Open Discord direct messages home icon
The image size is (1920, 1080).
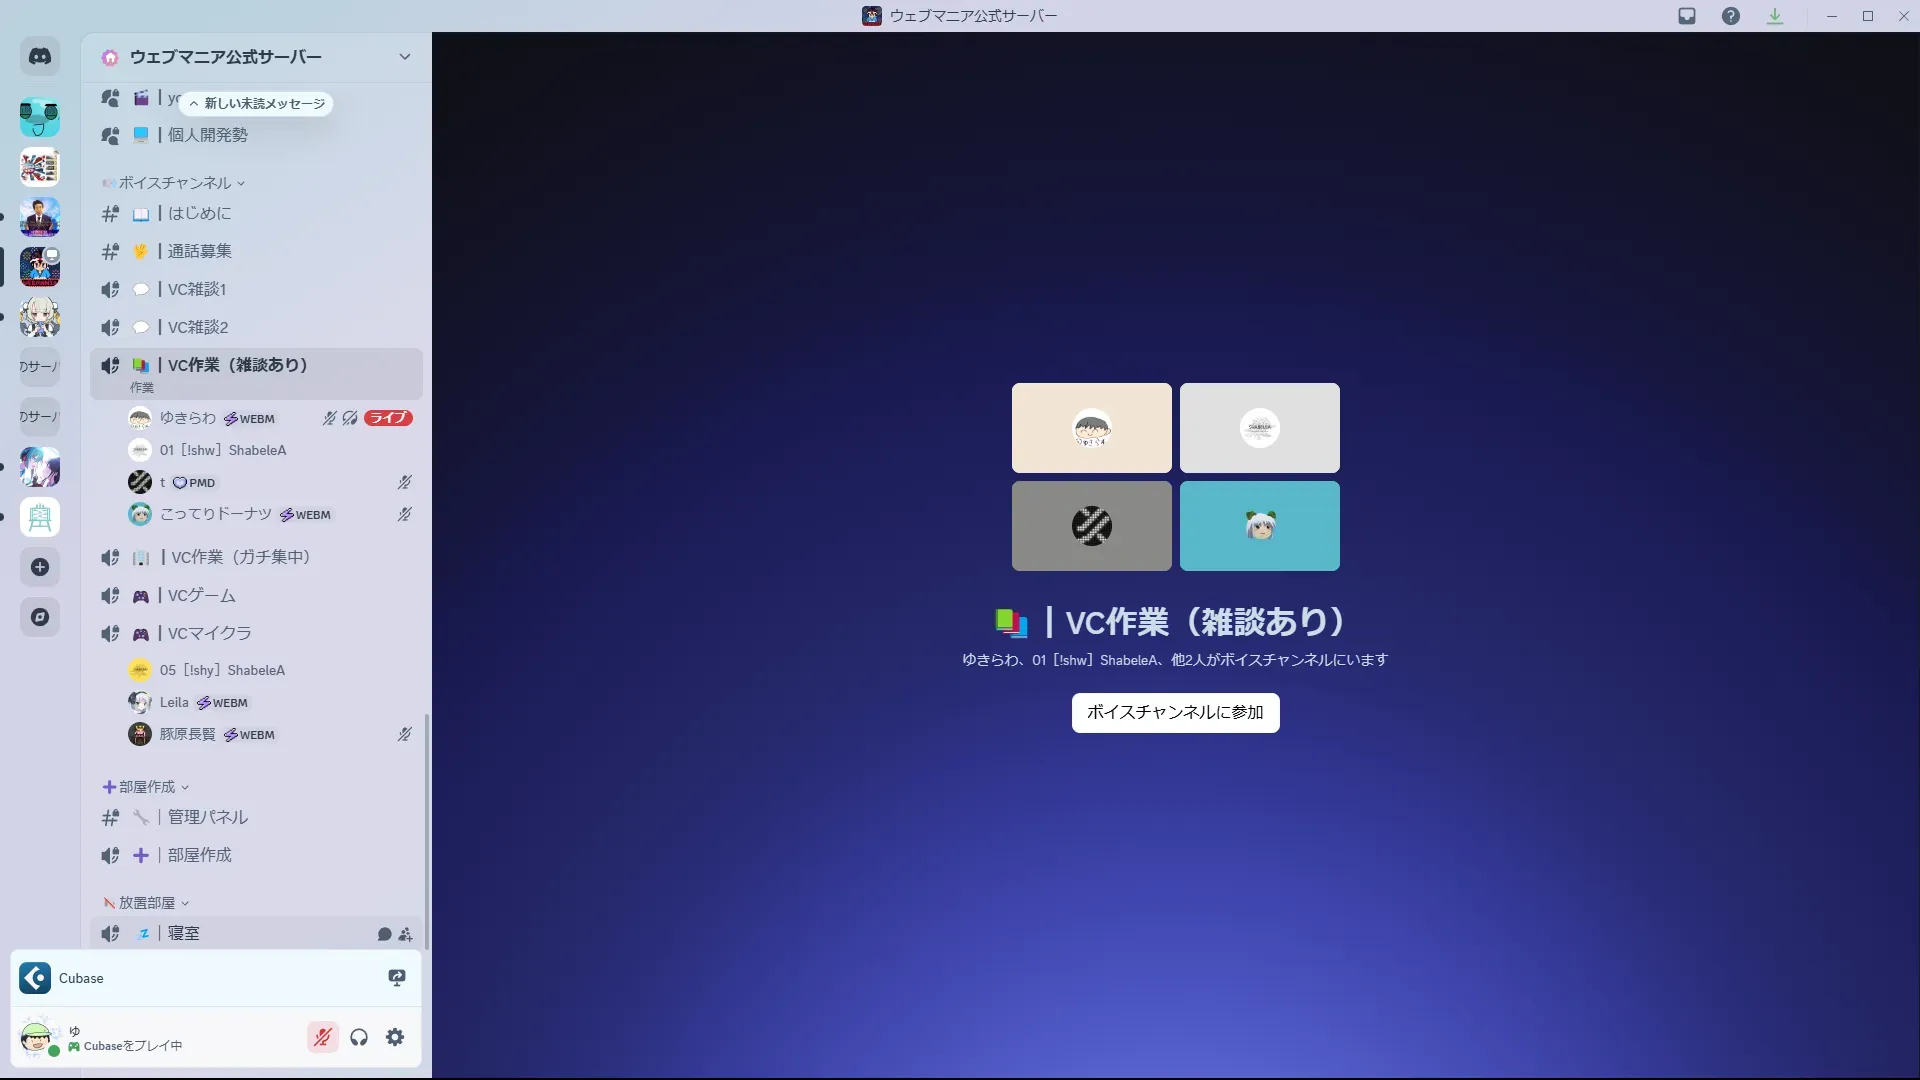40,57
